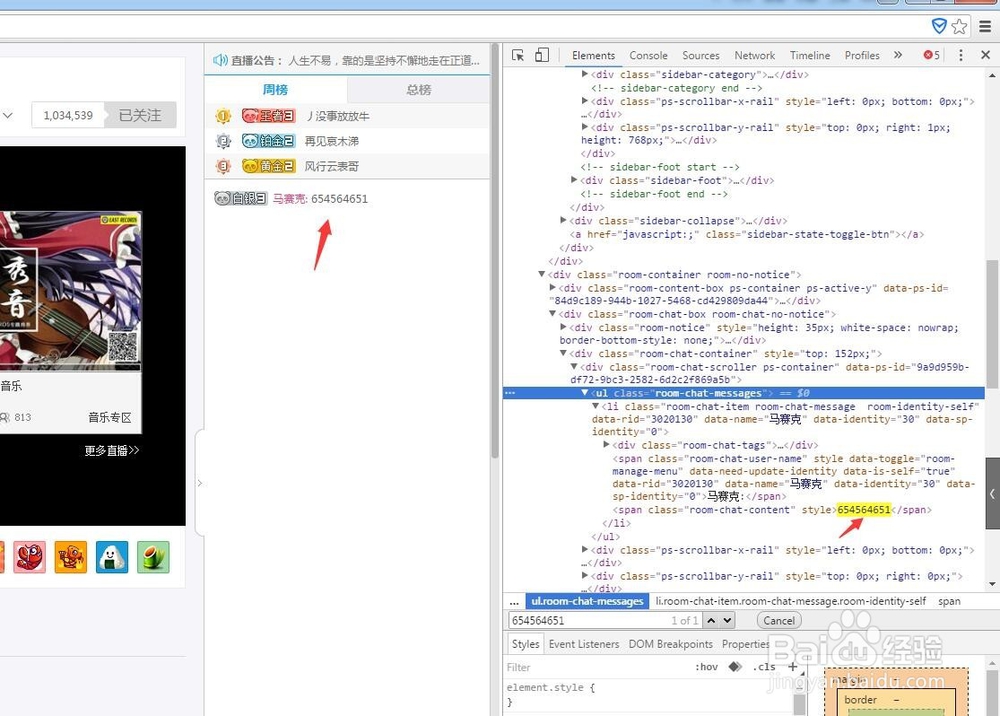1000x716 pixels.
Task: Expand the sidebar-category div node
Action: coord(585,74)
